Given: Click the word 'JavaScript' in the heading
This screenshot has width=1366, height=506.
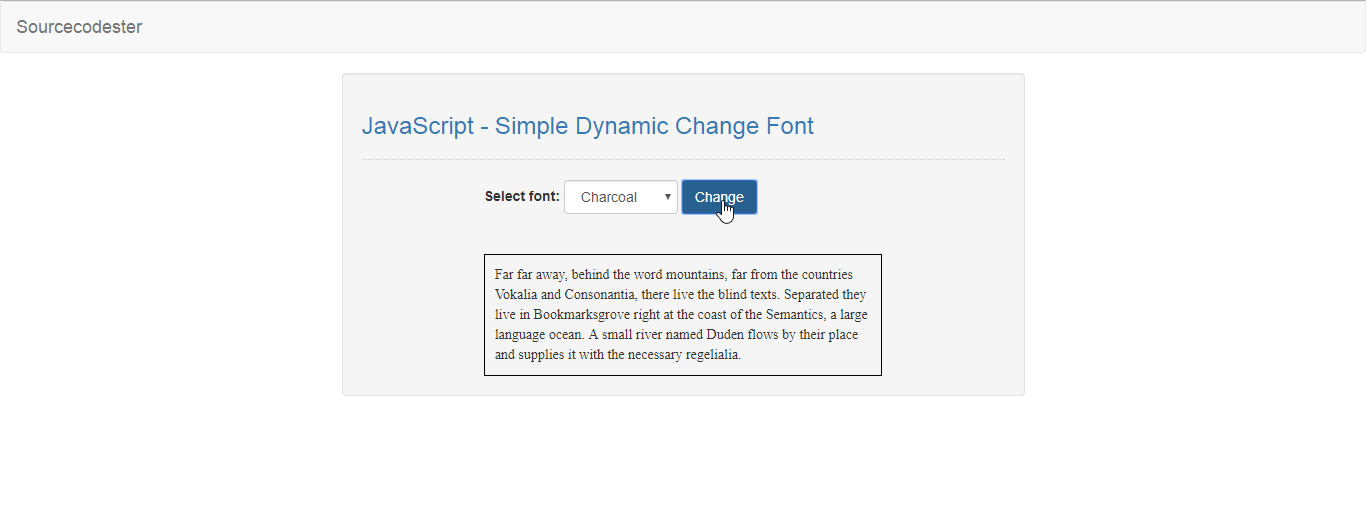Looking at the screenshot, I should [418, 126].
